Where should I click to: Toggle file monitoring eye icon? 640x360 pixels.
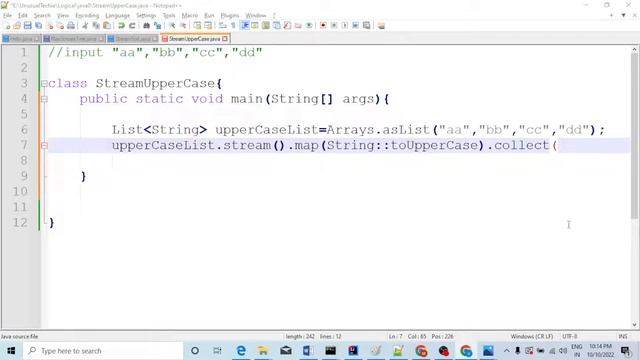pos(309,25)
